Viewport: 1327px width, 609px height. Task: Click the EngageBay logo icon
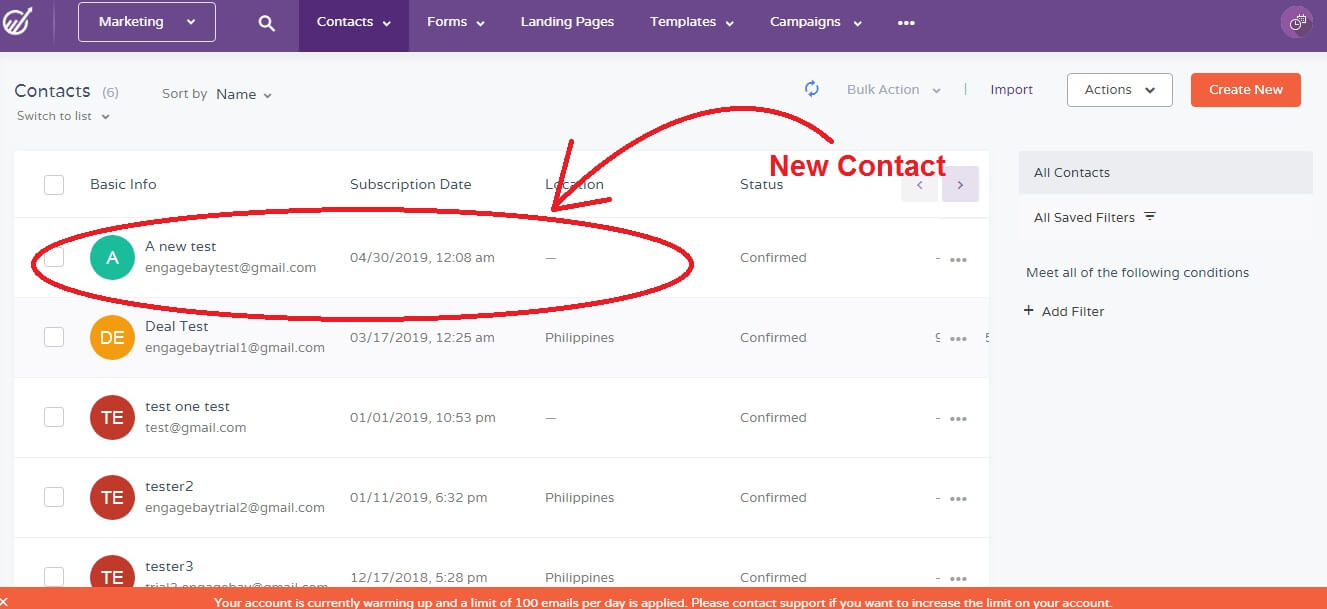[x=20, y=20]
